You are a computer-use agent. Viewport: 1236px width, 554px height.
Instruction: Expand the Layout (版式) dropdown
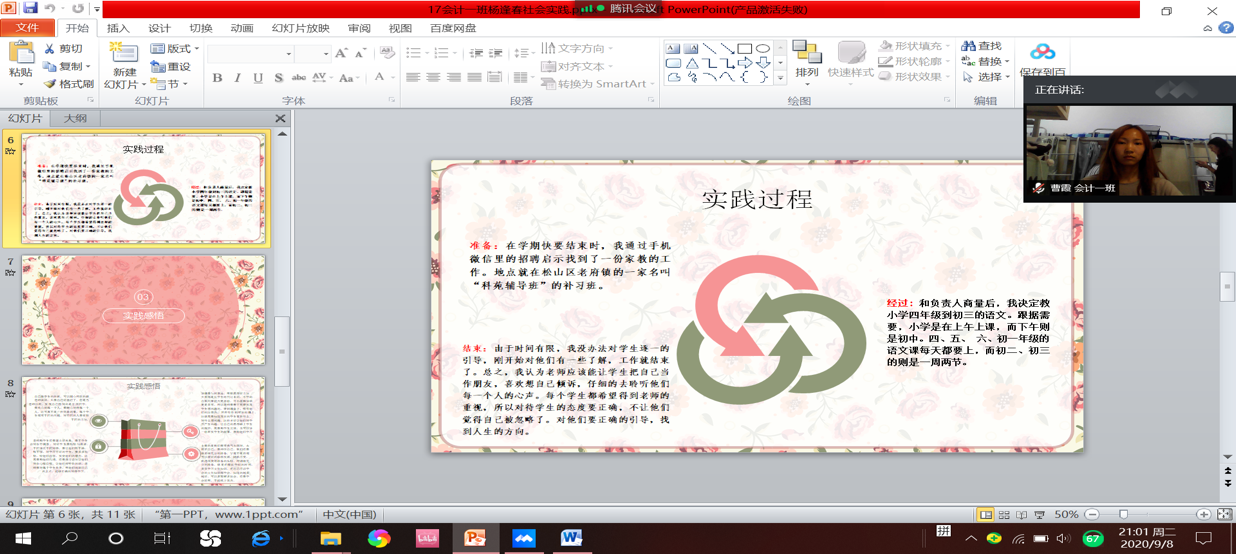coord(176,48)
